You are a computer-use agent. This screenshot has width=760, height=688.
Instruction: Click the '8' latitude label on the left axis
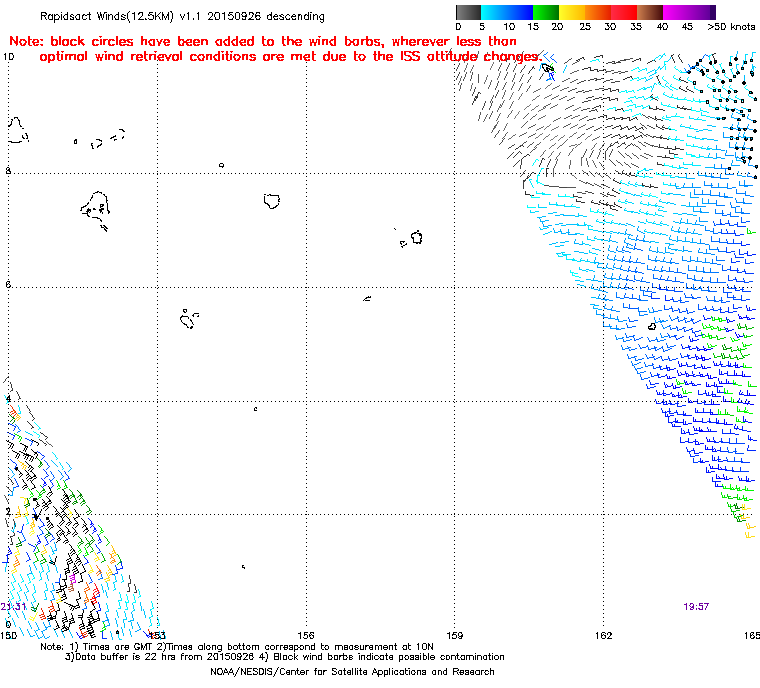click(8, 171)
